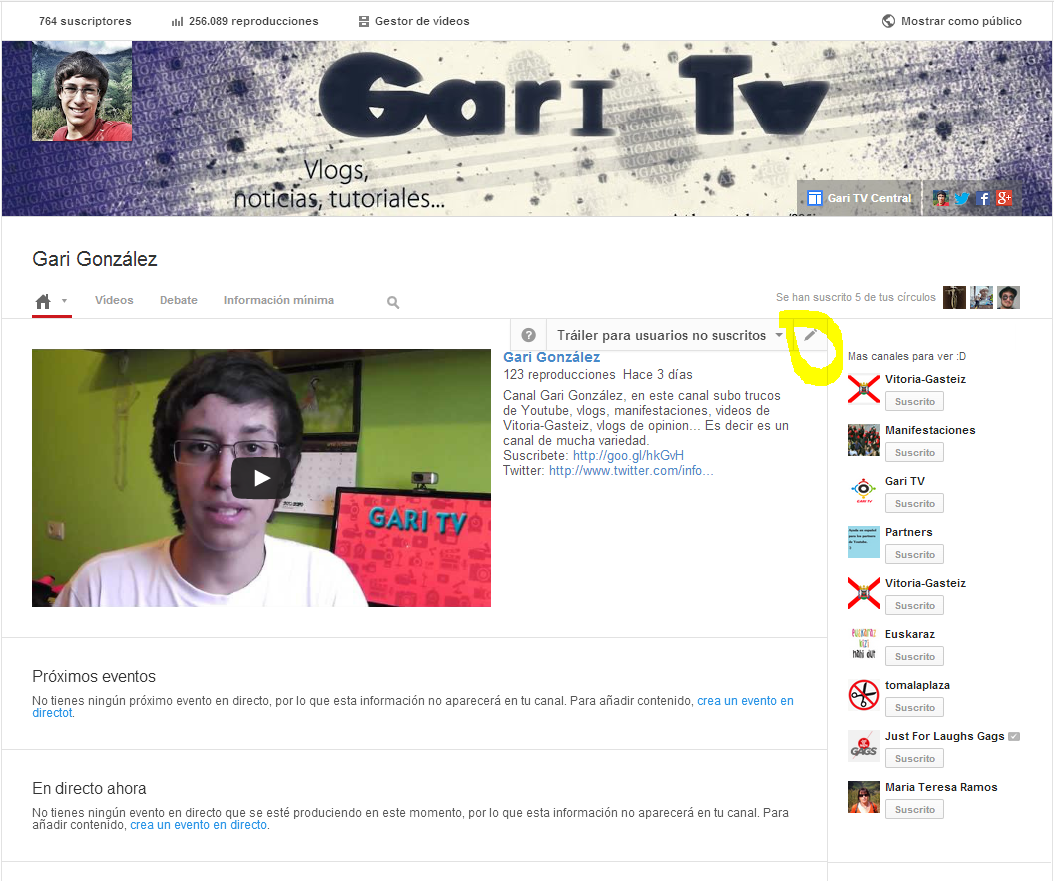Click the globe Mostrar como público icon

tap(888, 21)
